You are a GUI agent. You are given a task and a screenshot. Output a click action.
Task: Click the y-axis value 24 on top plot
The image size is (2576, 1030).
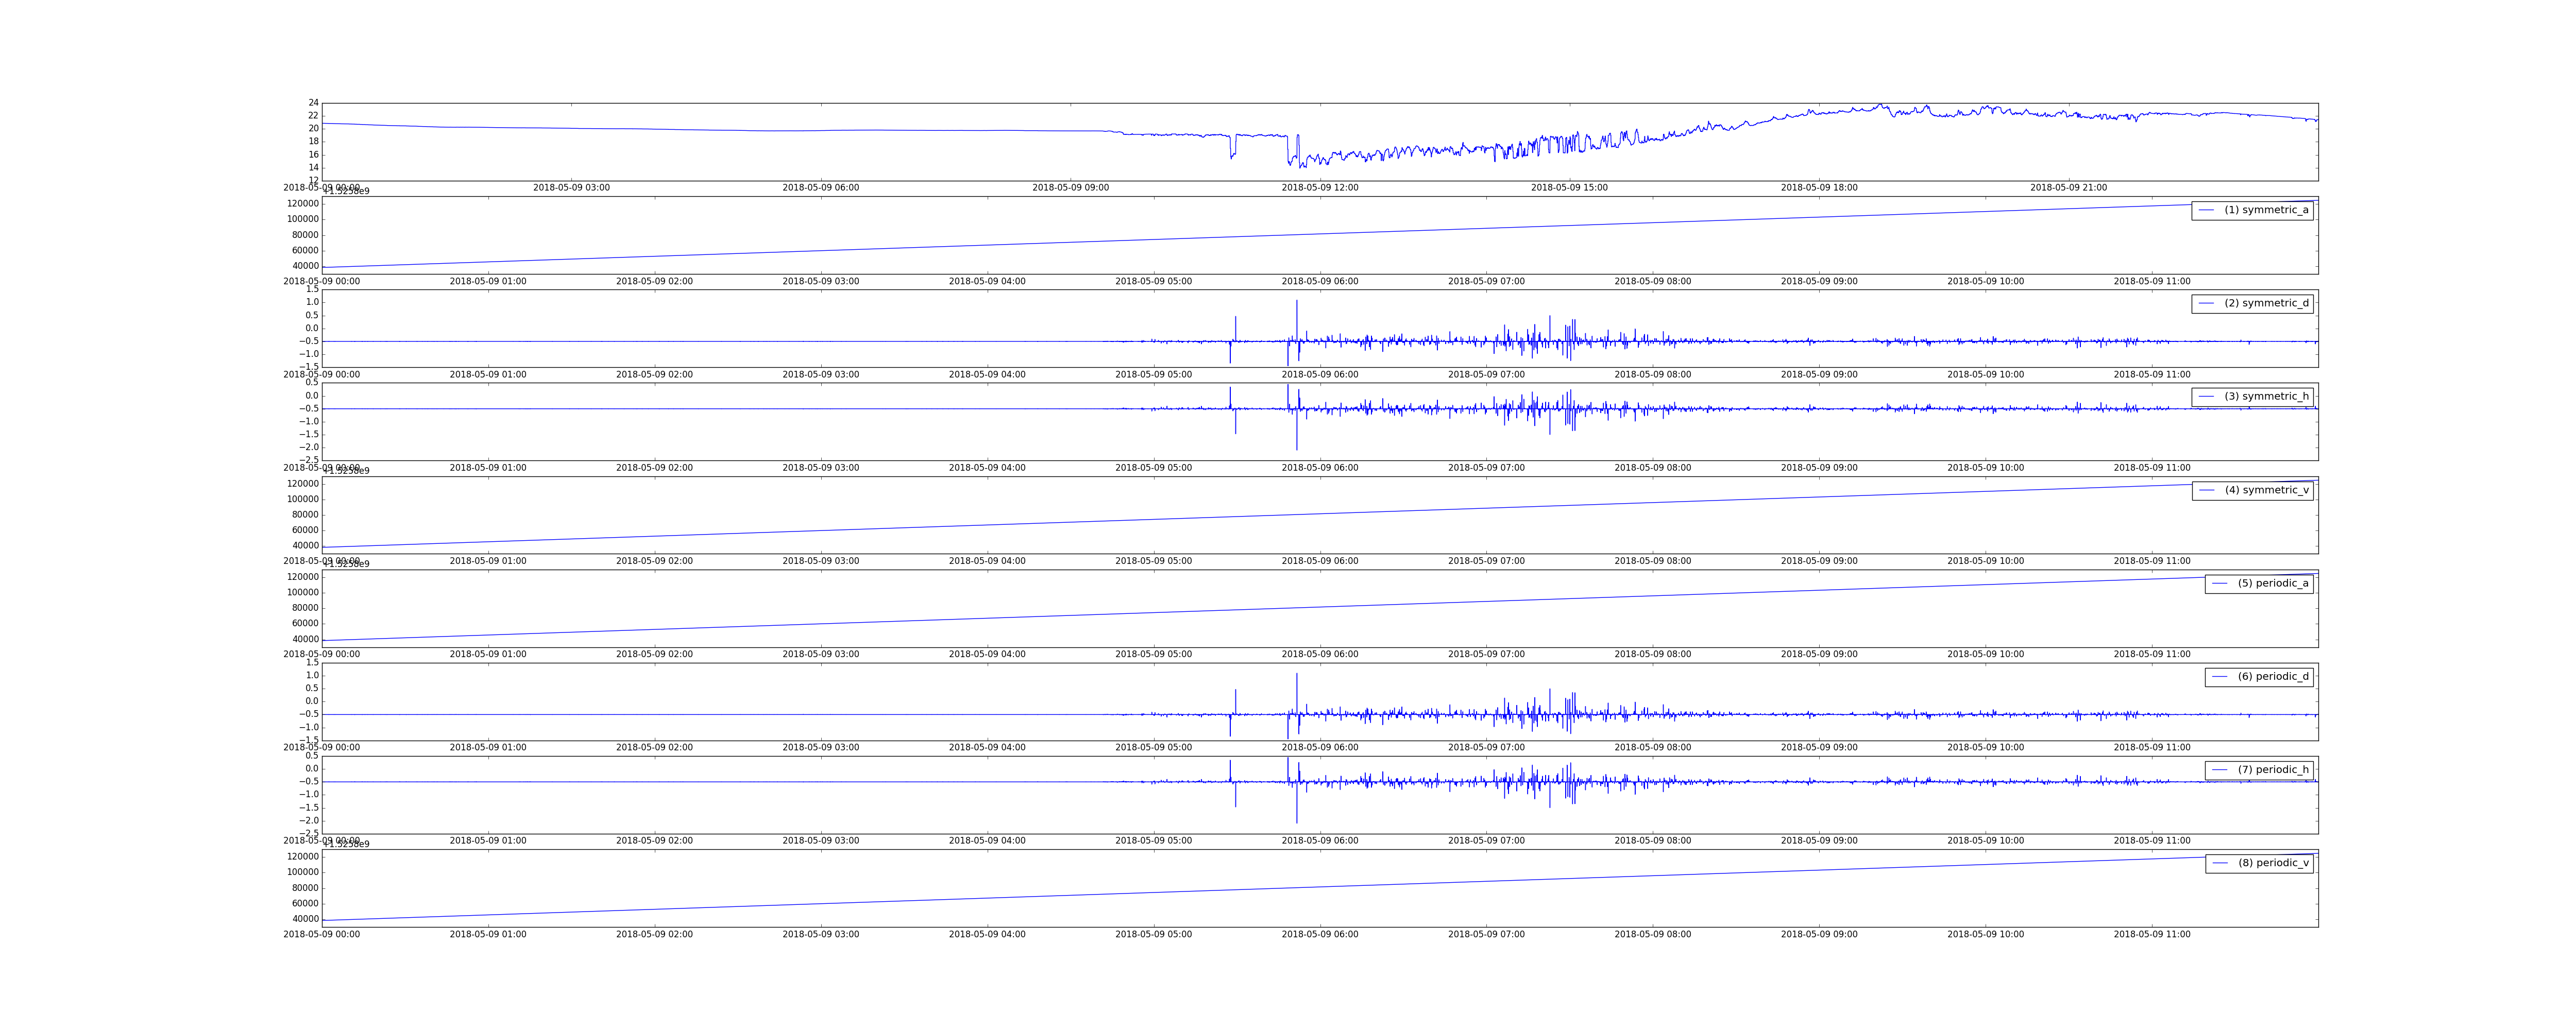(x=313, y=103)
